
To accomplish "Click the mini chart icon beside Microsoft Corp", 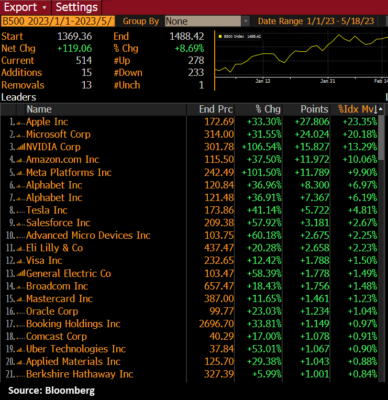I will (x=21, y=136).
